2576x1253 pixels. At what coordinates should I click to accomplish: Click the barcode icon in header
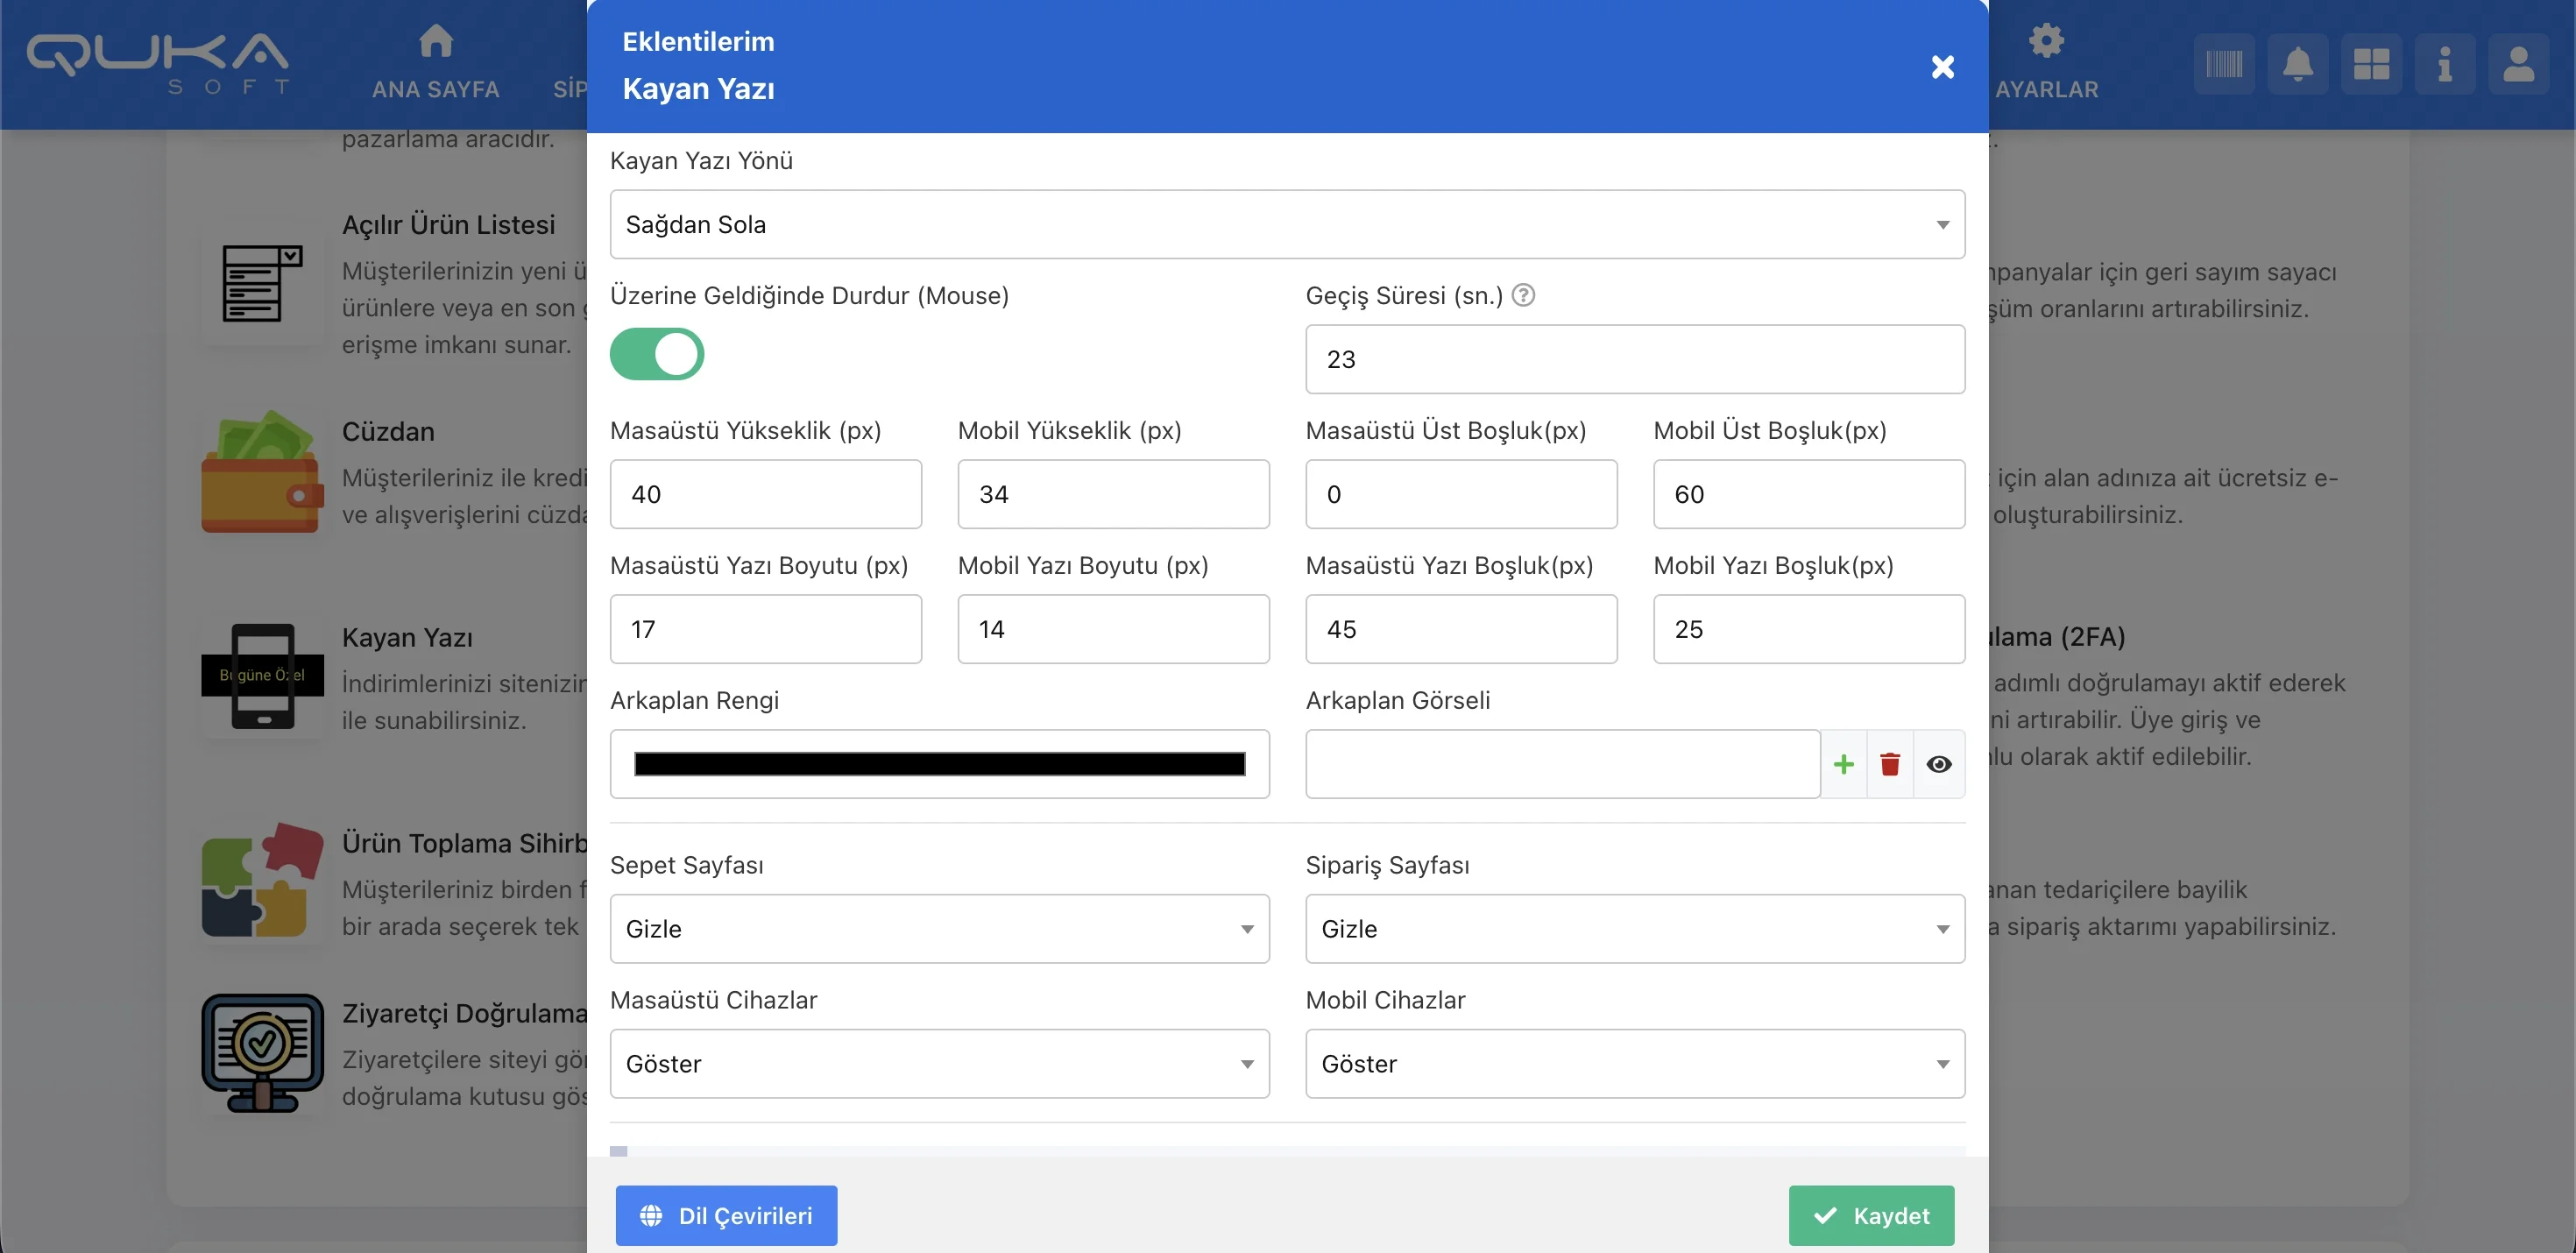point(2223,65)
